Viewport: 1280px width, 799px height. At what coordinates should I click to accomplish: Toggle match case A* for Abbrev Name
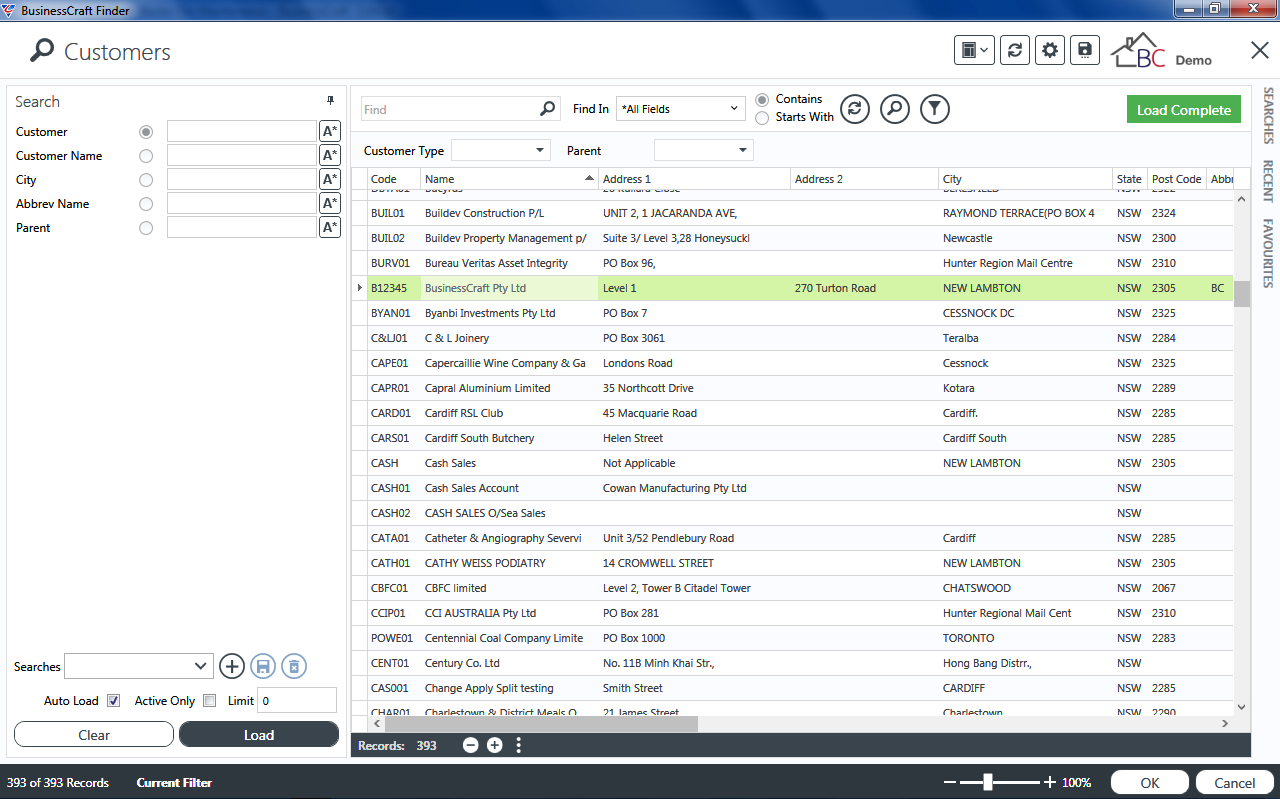(330, 204)
